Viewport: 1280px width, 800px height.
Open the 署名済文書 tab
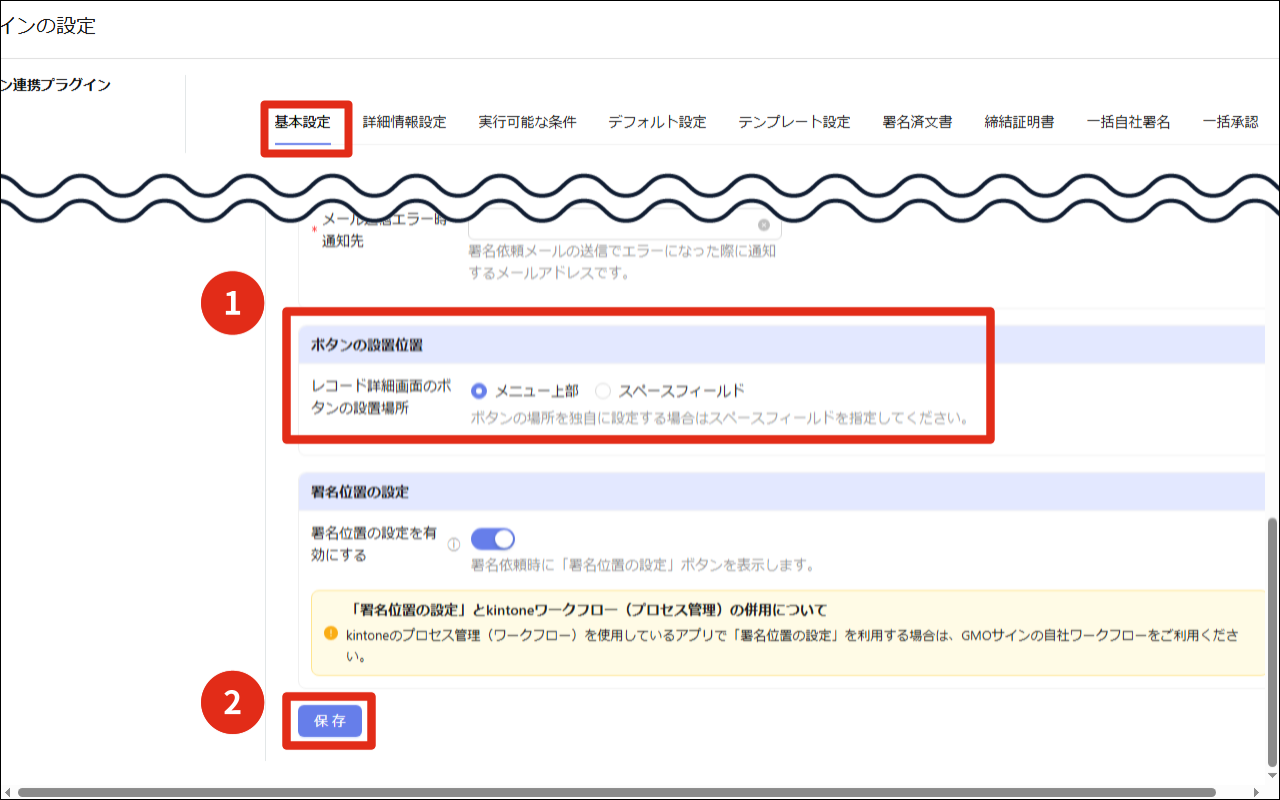click(917, 122)
